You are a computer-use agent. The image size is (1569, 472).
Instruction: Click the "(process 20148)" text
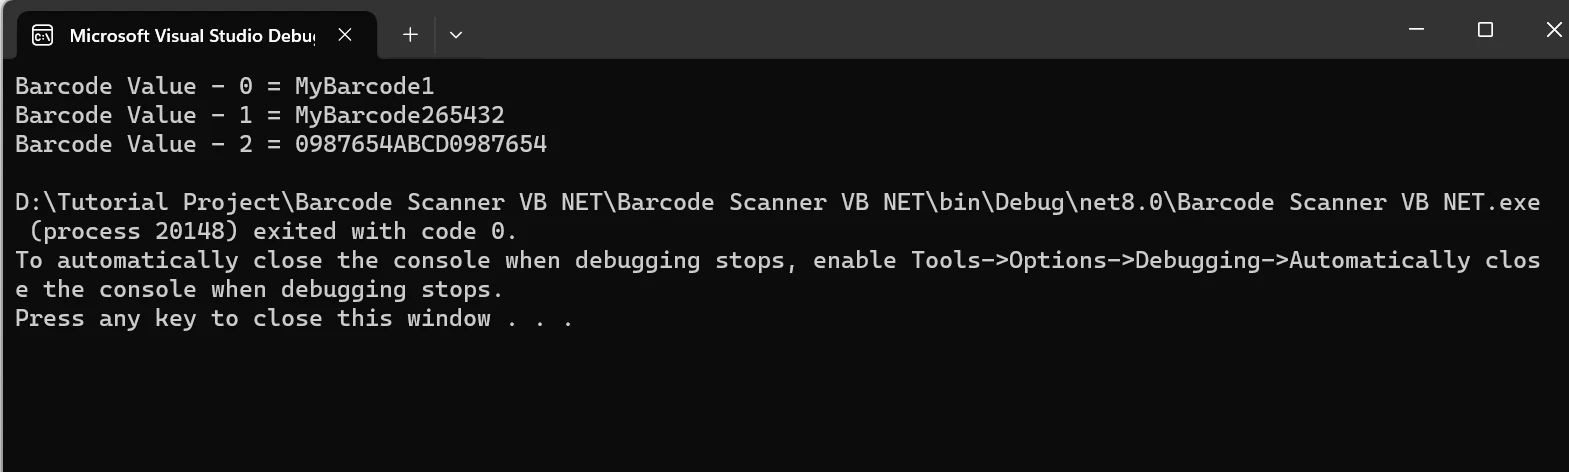[133, 231]
